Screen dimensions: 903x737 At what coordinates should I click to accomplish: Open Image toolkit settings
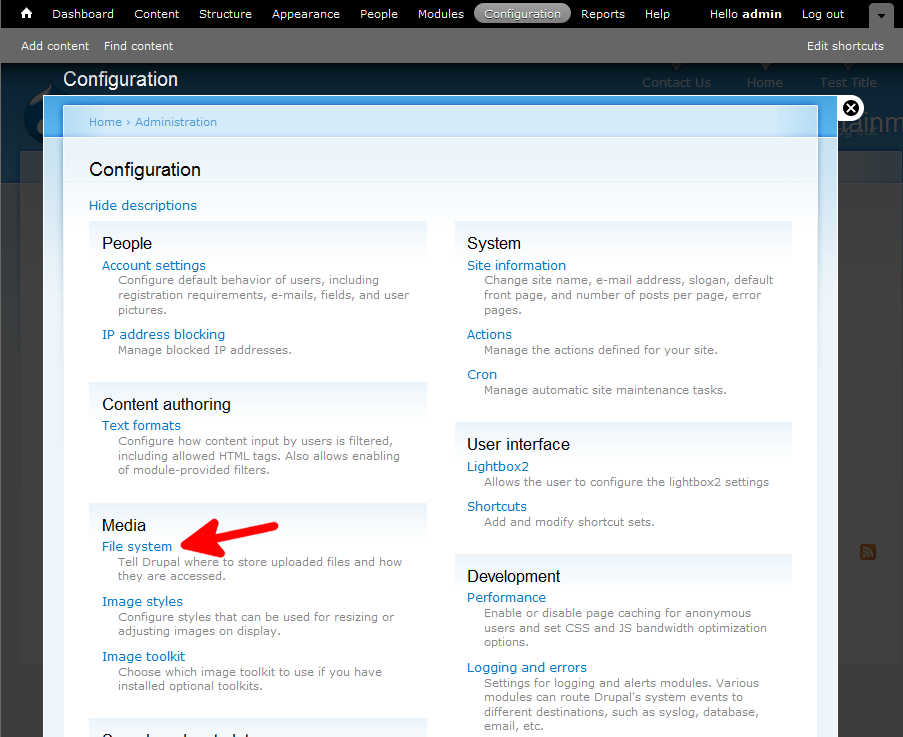[143, 656]
